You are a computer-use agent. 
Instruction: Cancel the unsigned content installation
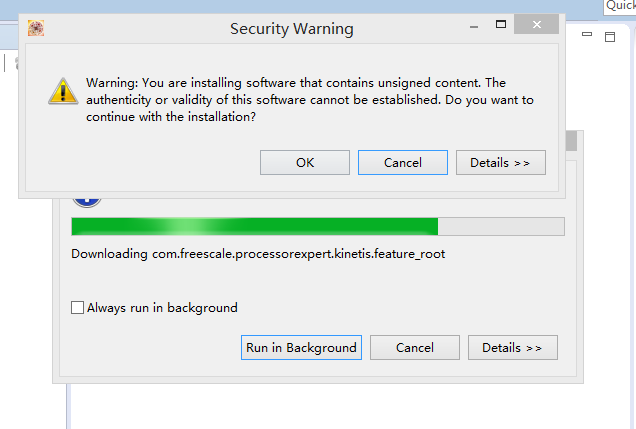coord(403,162)
